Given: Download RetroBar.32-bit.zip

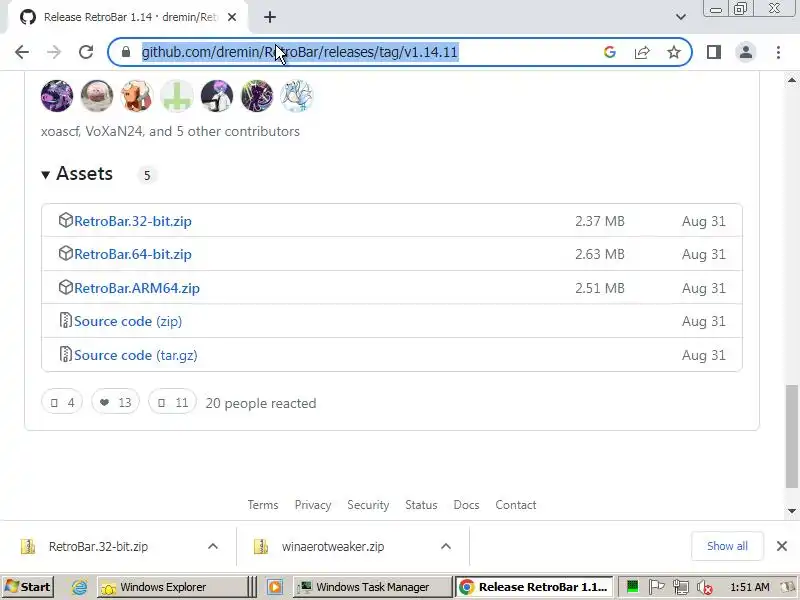Looking at the screenshot, I should (133, 221).
